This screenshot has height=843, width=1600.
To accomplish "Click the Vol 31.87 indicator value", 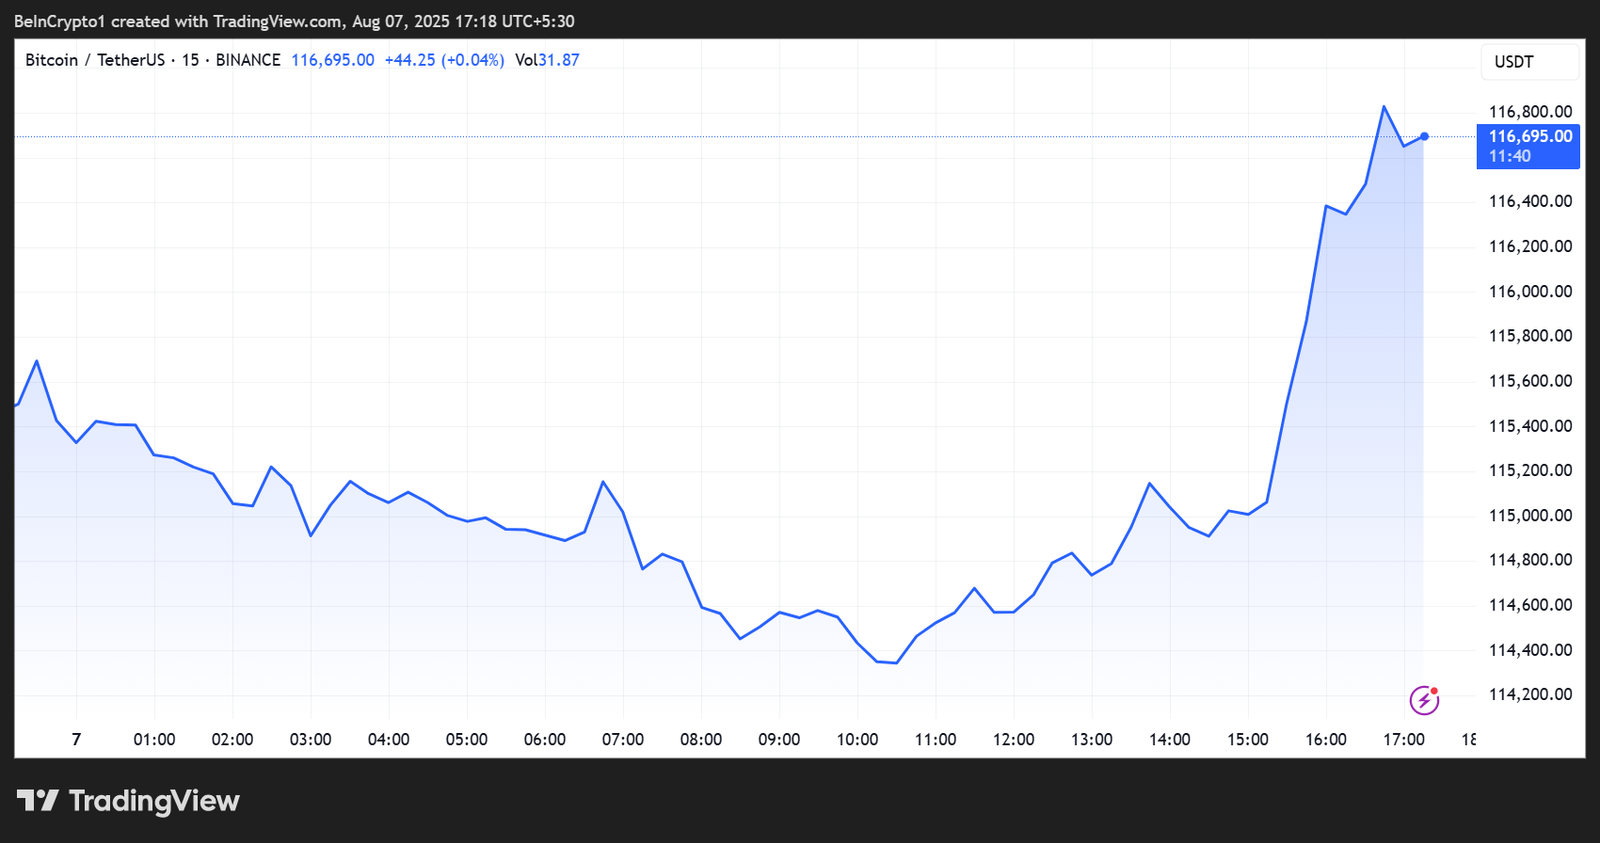I will [x=547, y=60].
